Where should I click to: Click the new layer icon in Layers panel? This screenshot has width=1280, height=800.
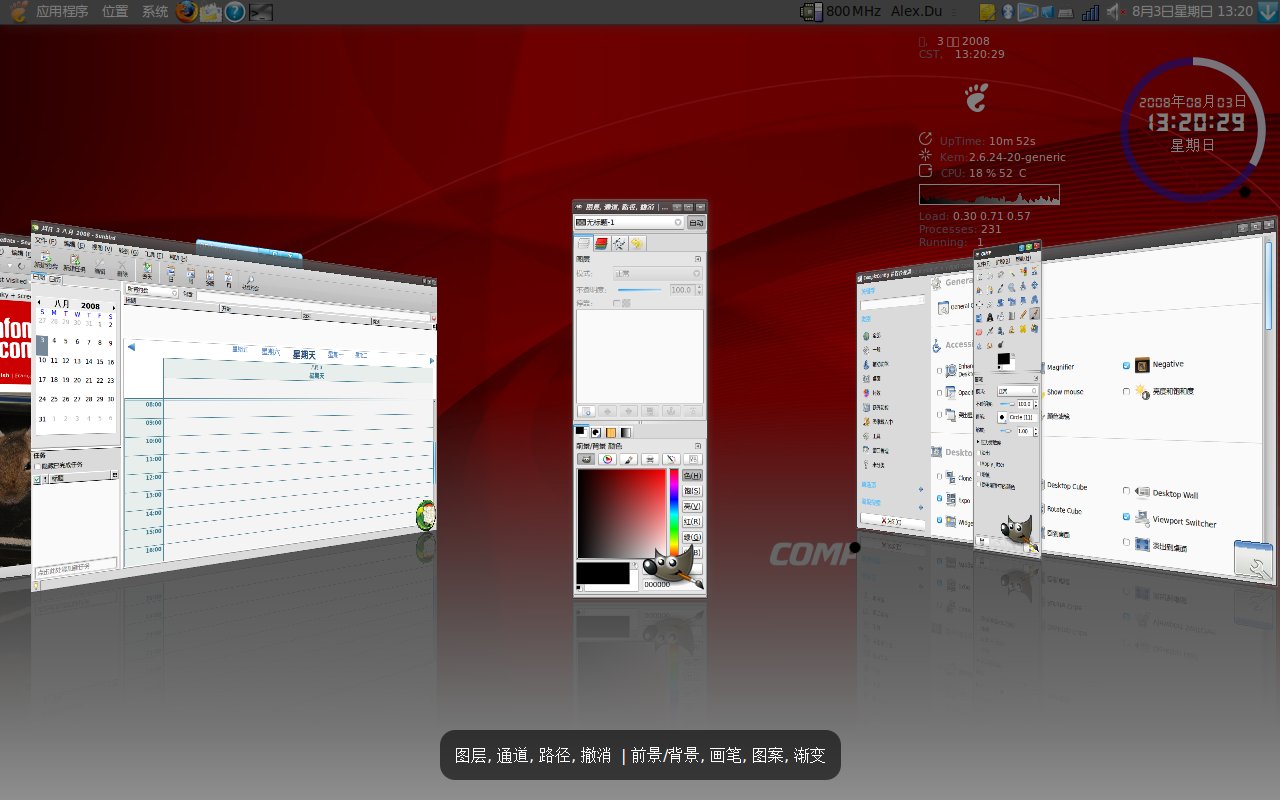pos(586,411)
